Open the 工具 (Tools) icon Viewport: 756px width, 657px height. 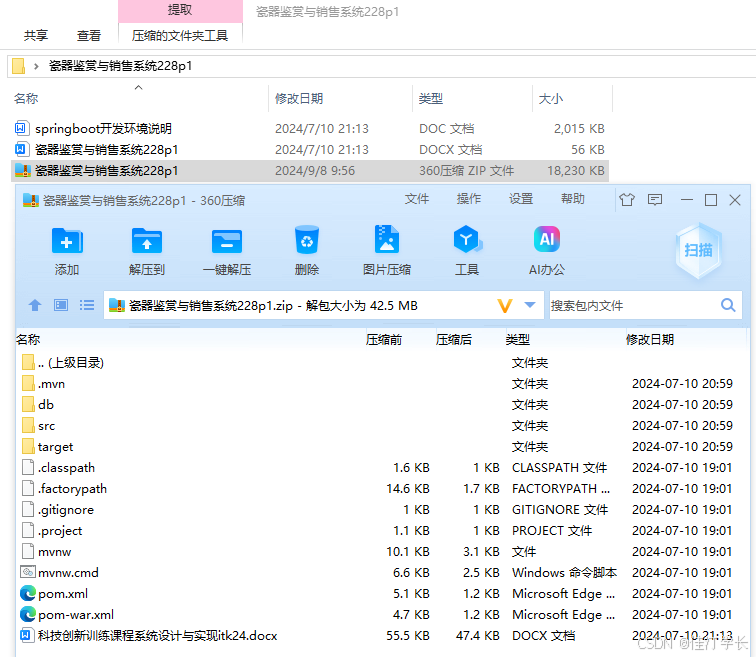click(x=466, y=239)
